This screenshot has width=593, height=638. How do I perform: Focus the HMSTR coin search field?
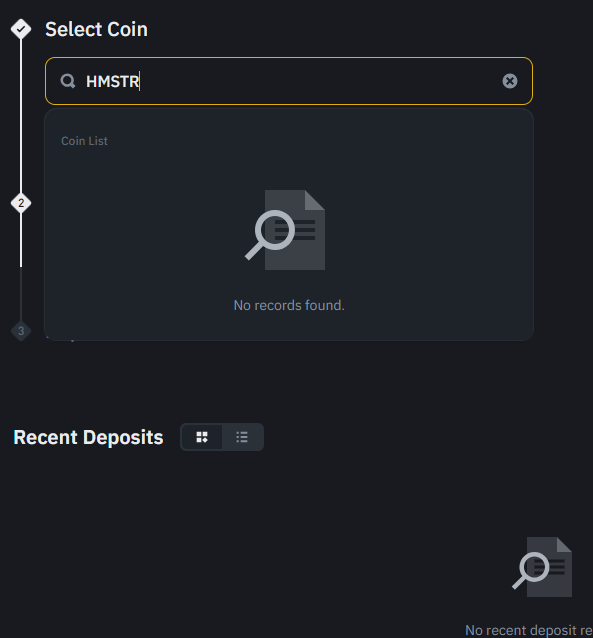click(x=289, y=81)
